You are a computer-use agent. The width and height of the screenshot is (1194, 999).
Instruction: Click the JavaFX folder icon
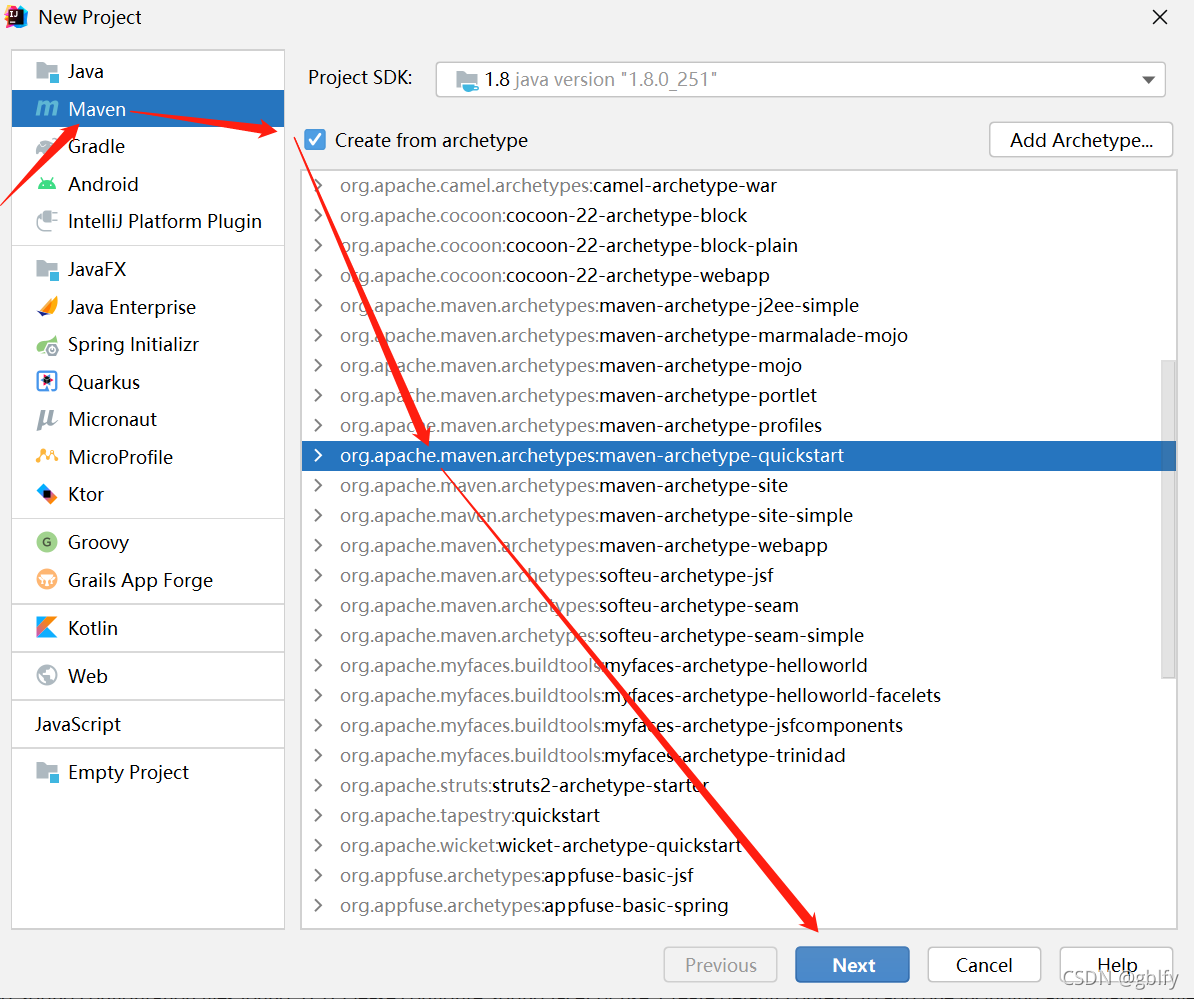coord(47,270)
